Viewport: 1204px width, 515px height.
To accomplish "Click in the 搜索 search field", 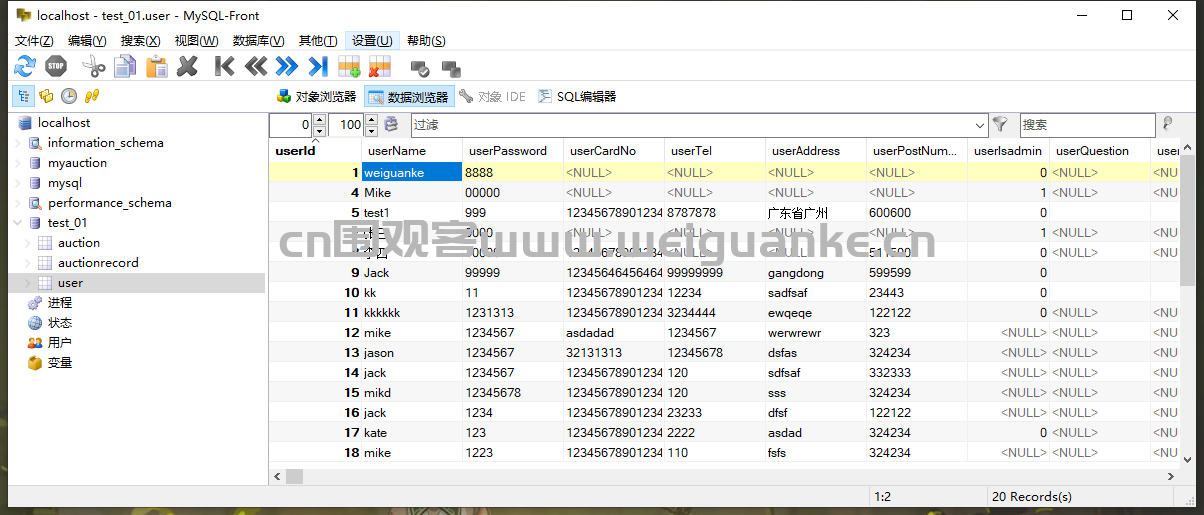I will 1087,125.
